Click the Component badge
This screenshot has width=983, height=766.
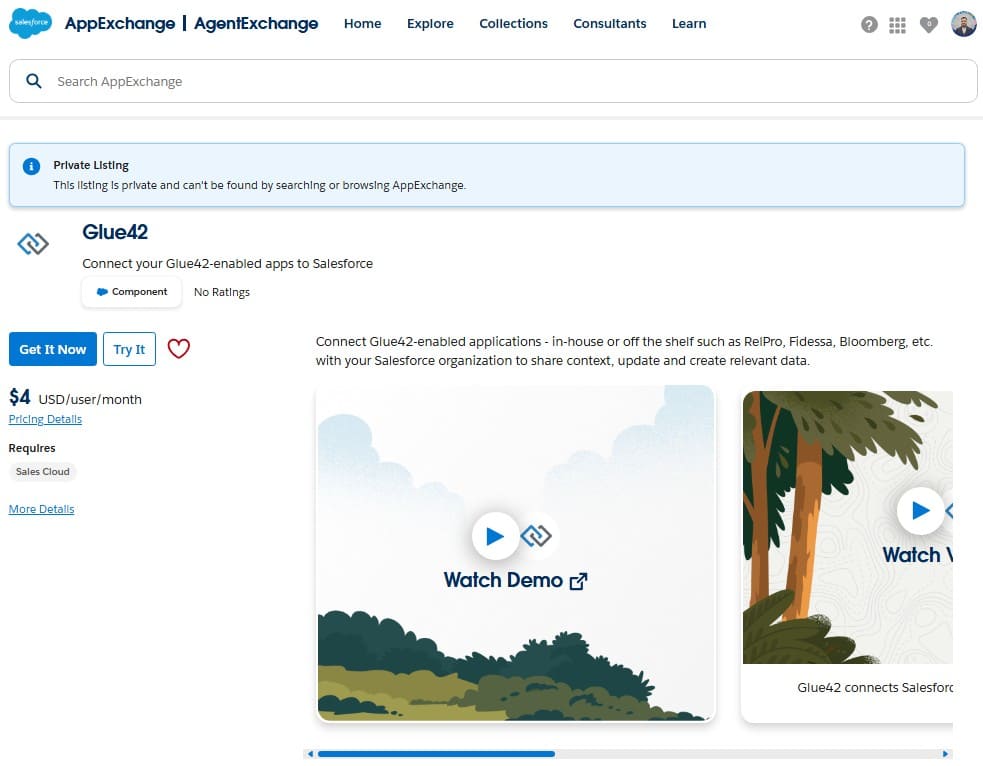[x=132, y=291]
